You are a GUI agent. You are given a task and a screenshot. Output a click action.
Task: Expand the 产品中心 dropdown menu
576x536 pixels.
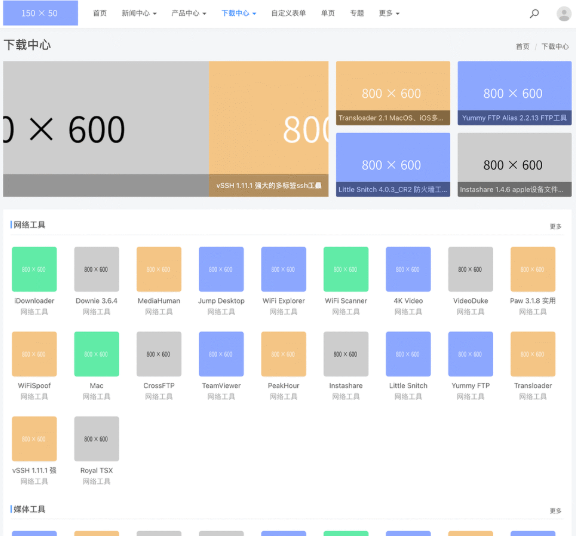(189, 13)
